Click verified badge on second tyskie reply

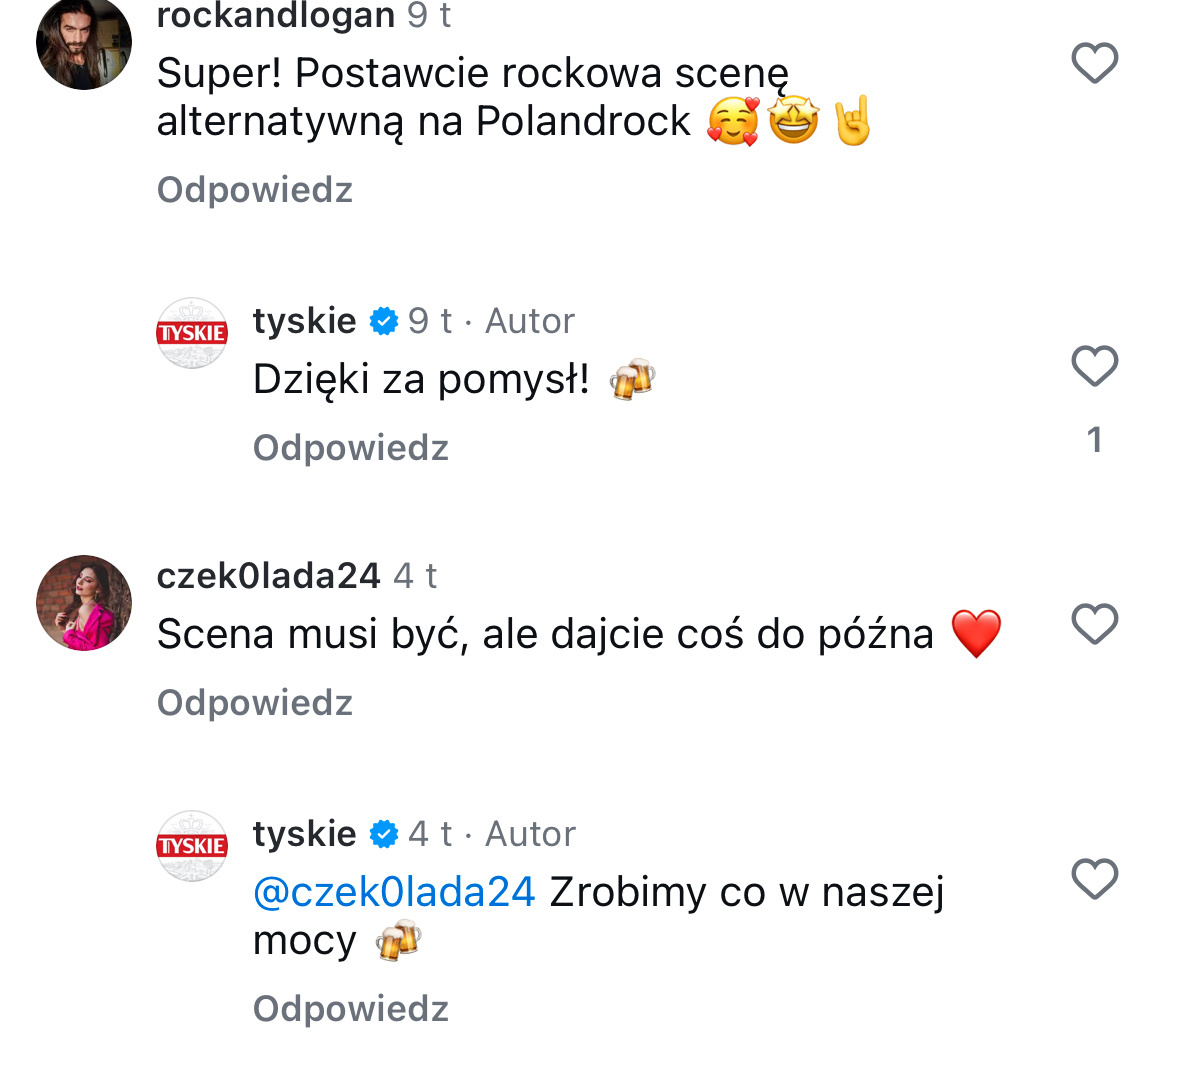(x=383, y=835)
